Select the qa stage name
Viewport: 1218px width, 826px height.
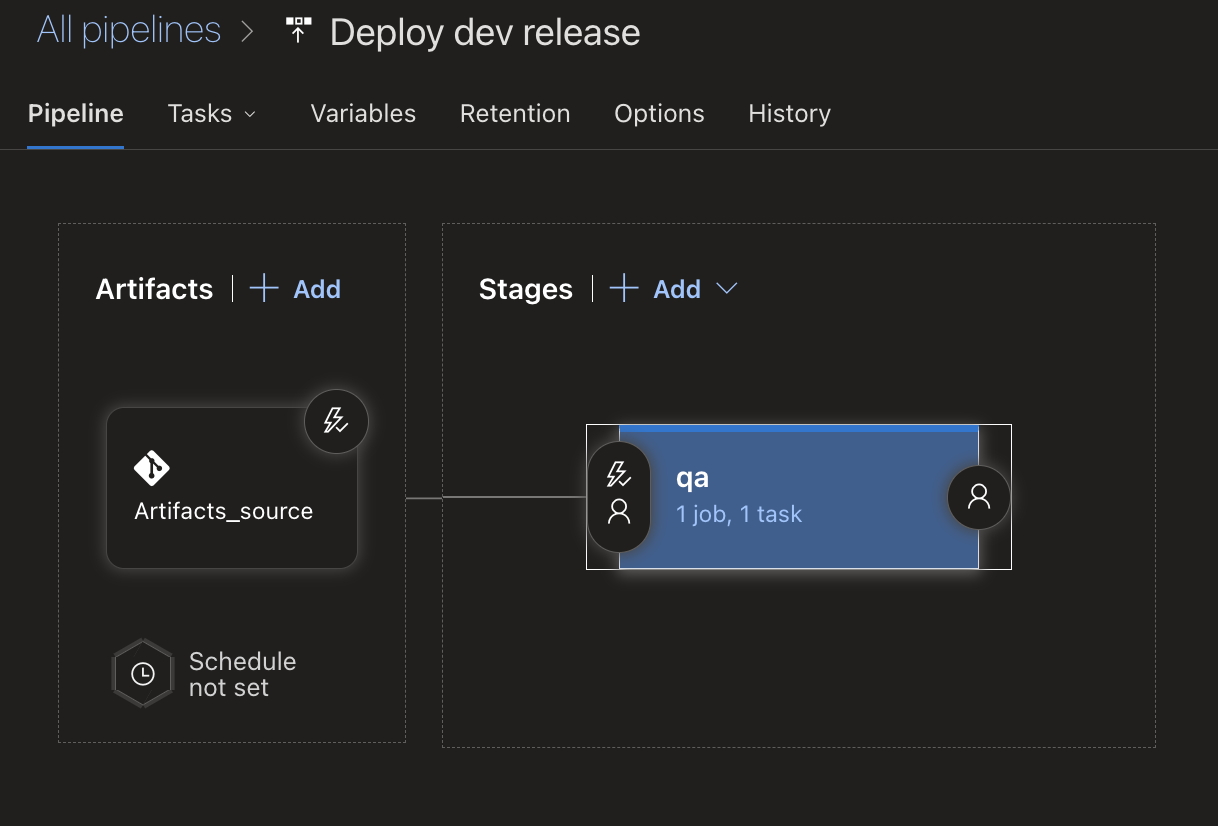pyautogui.click(x=693, y=478)
